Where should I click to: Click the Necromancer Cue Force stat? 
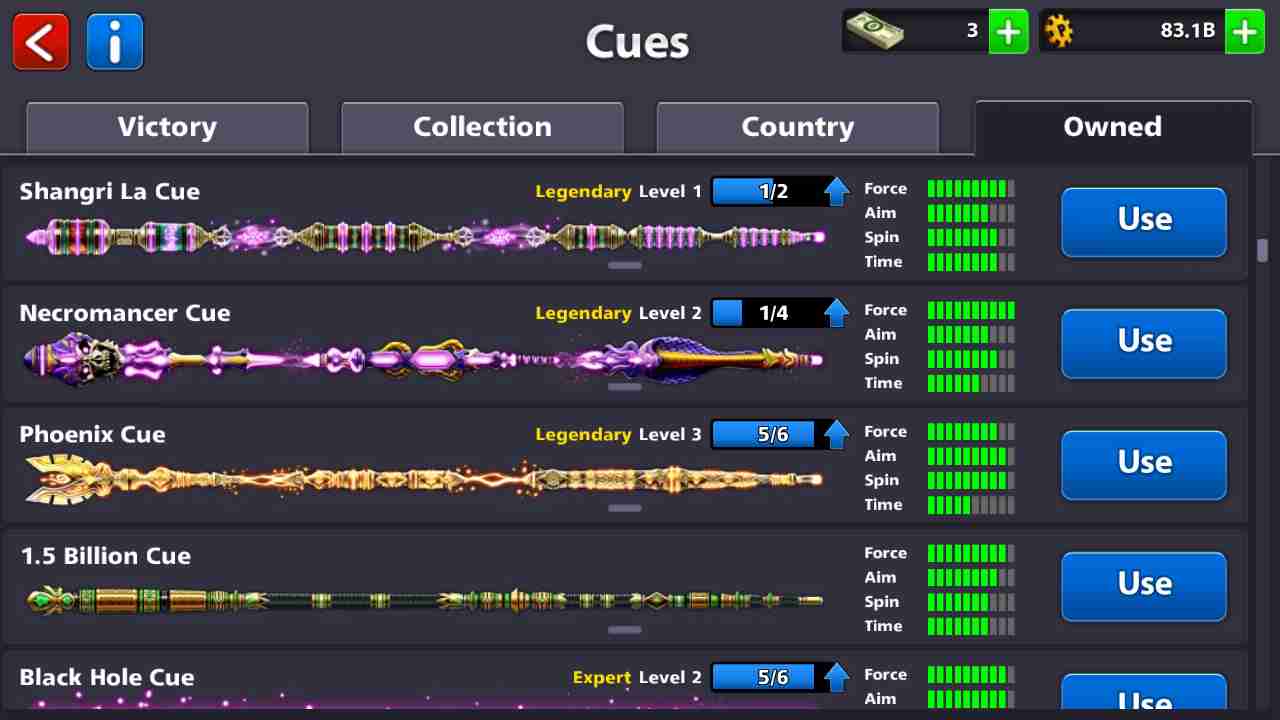939,310
